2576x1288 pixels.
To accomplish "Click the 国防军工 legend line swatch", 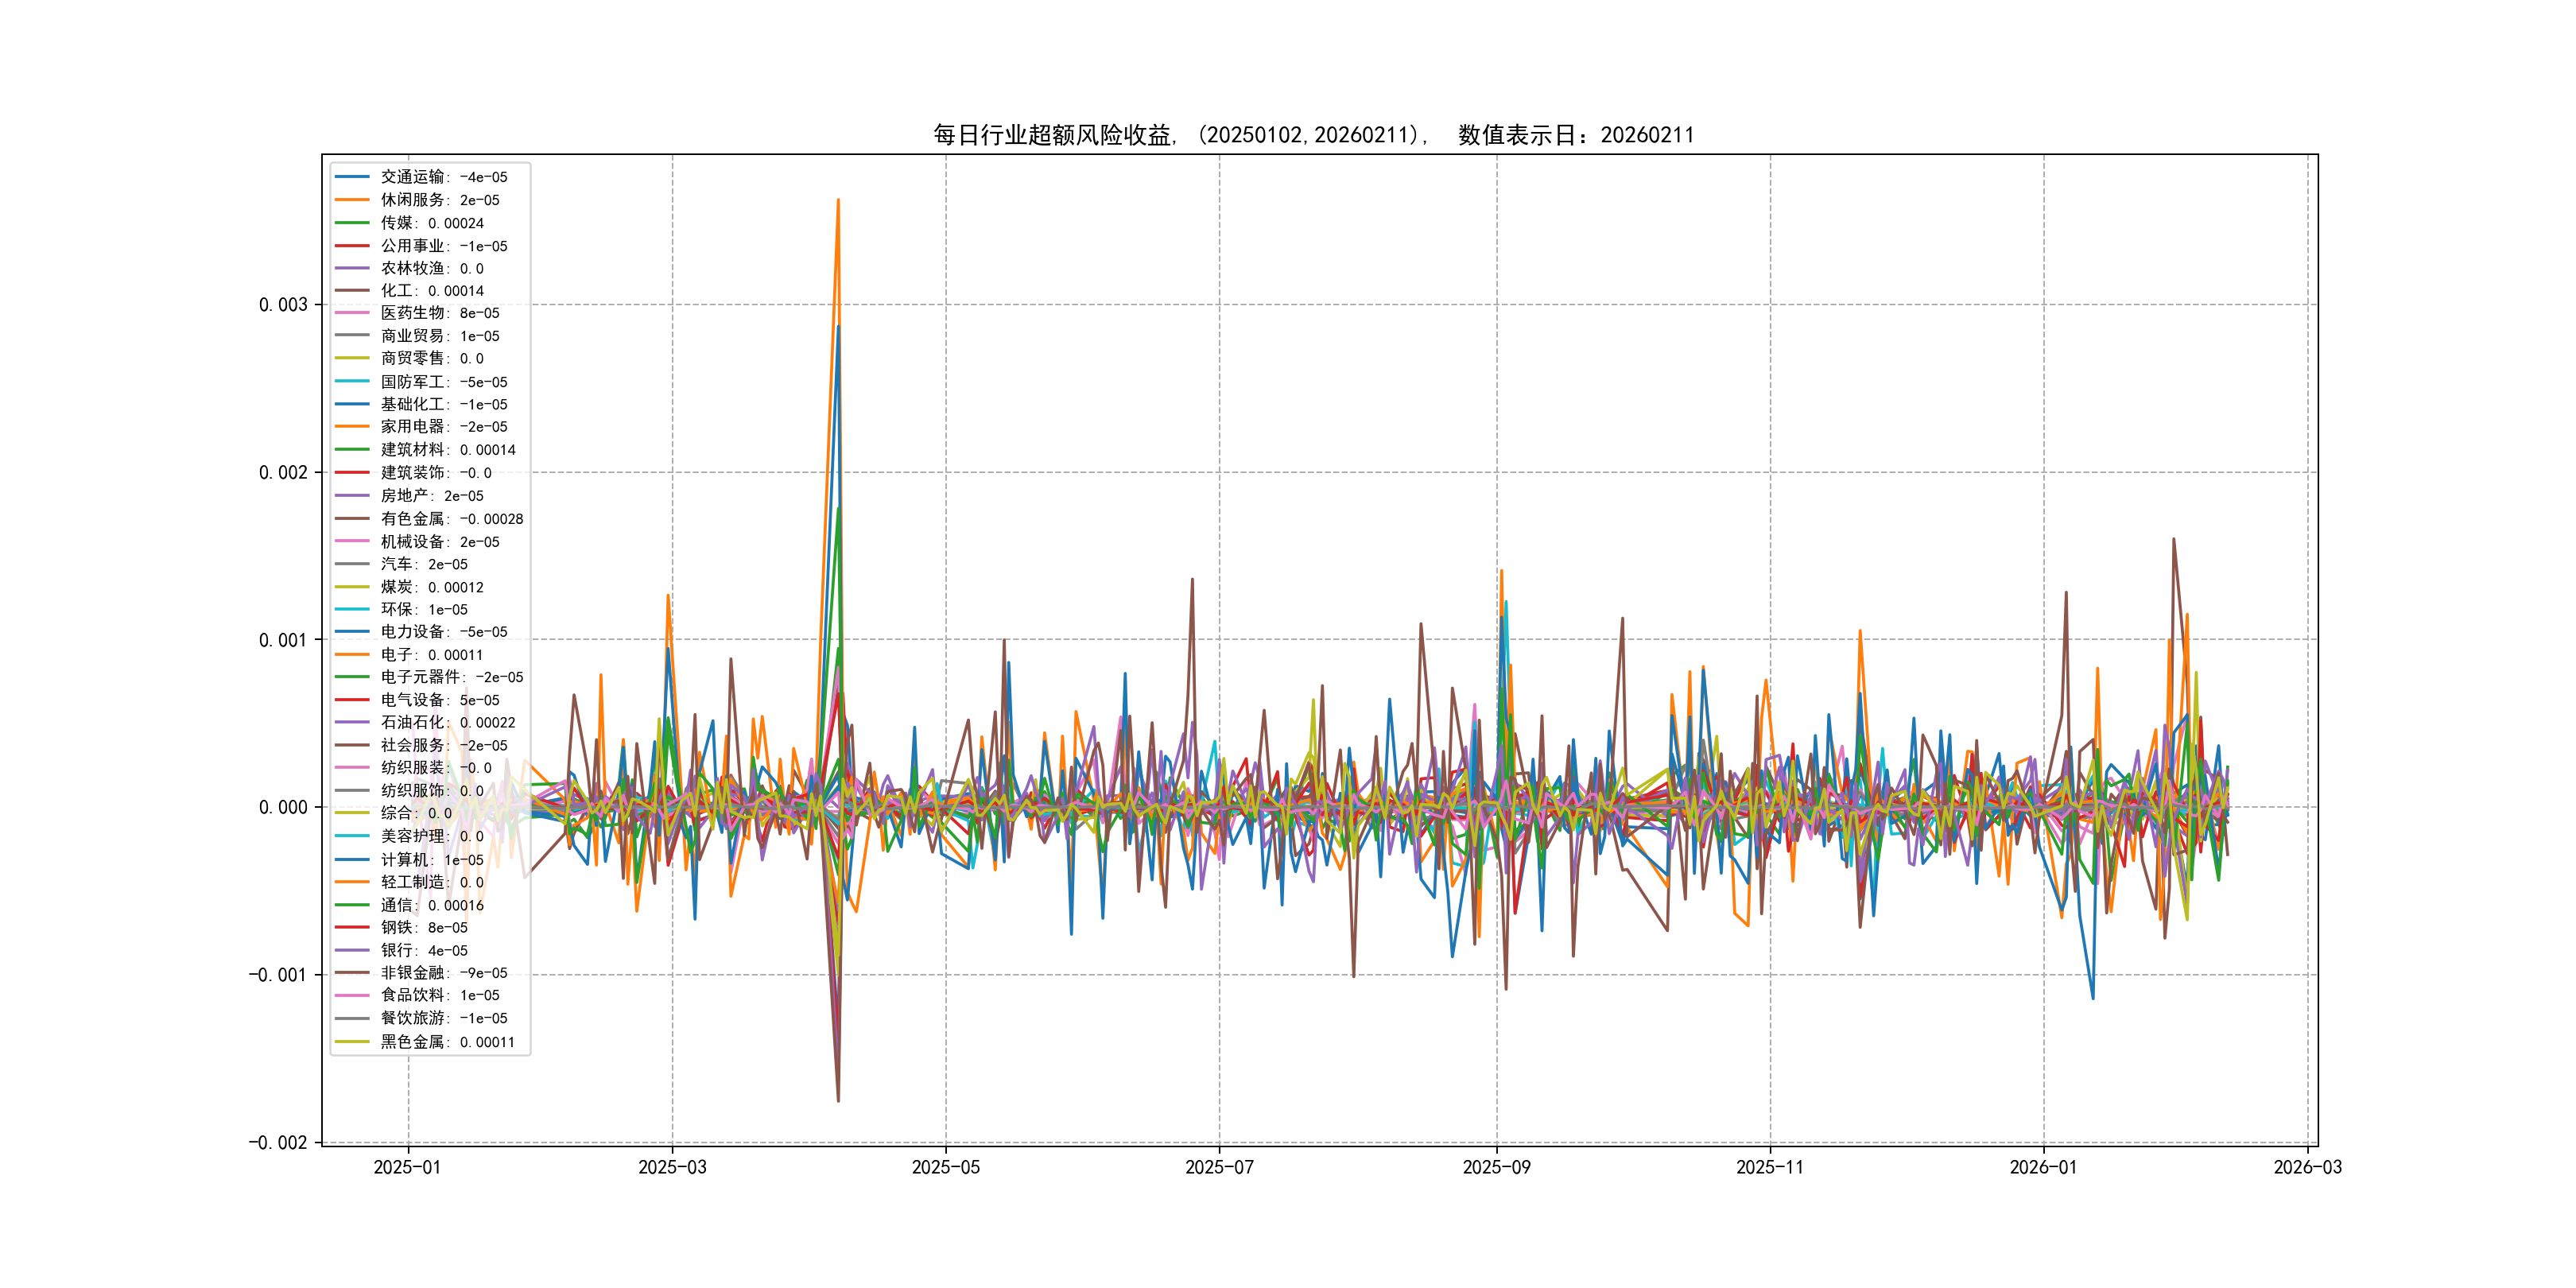I will 352,382.
